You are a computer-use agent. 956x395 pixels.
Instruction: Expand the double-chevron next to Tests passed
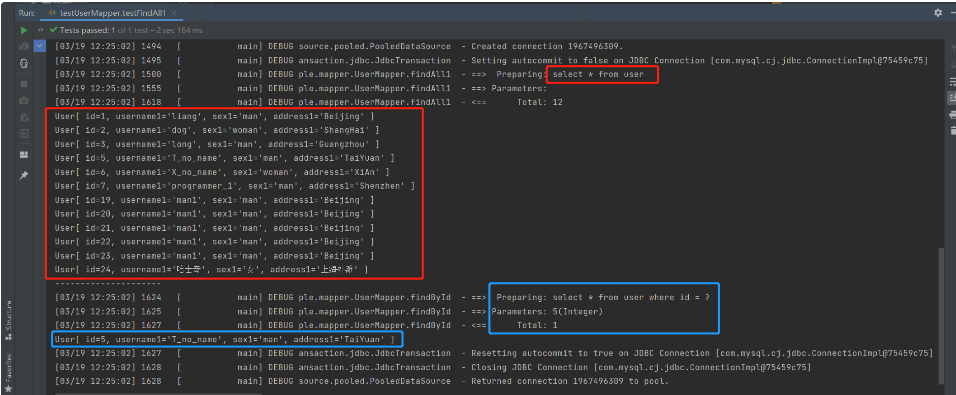pos(41,30)
